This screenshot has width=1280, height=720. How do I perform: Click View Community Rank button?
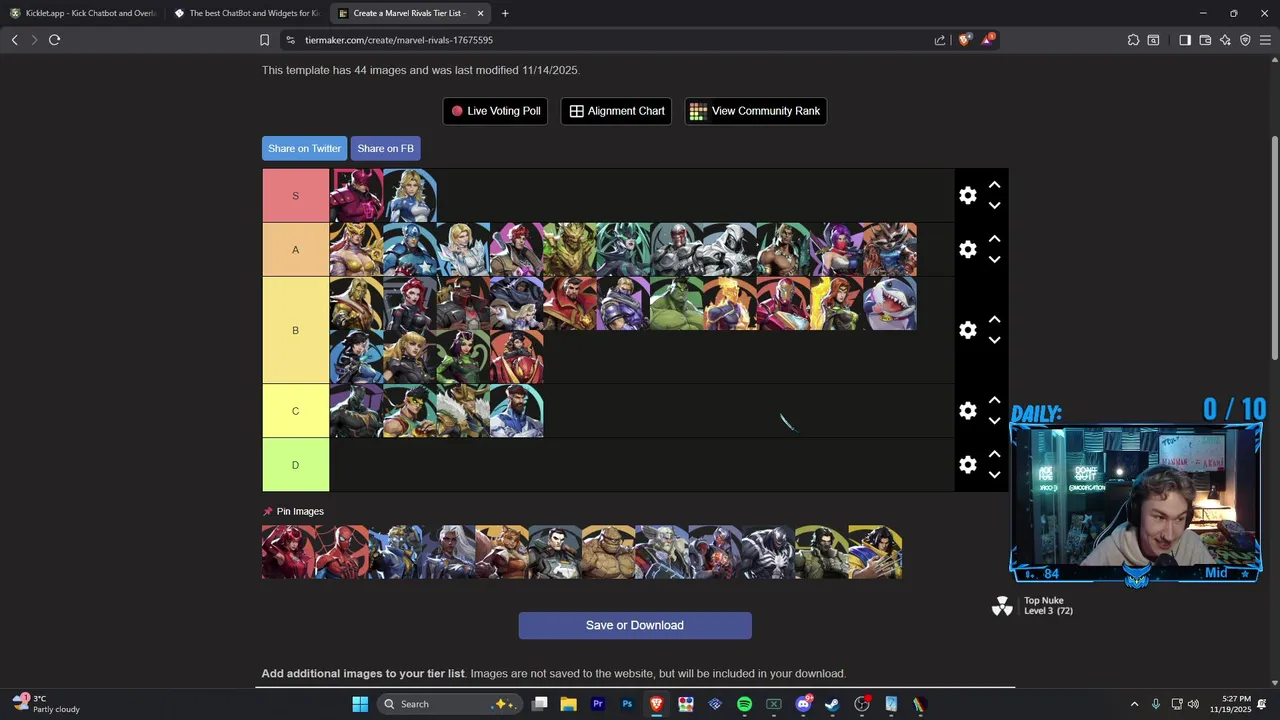(755, 111)
